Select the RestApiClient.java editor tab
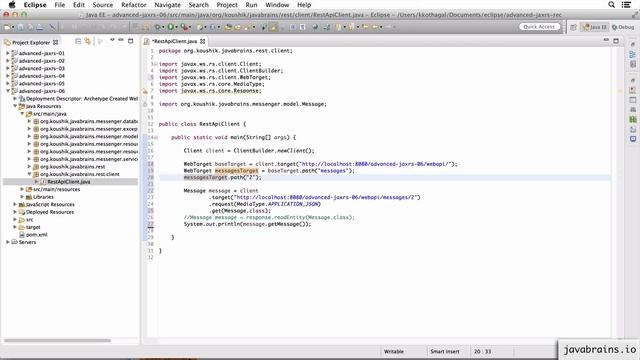Screen dimensions: 640x360 pyautogui.click(x=174, y=41)
